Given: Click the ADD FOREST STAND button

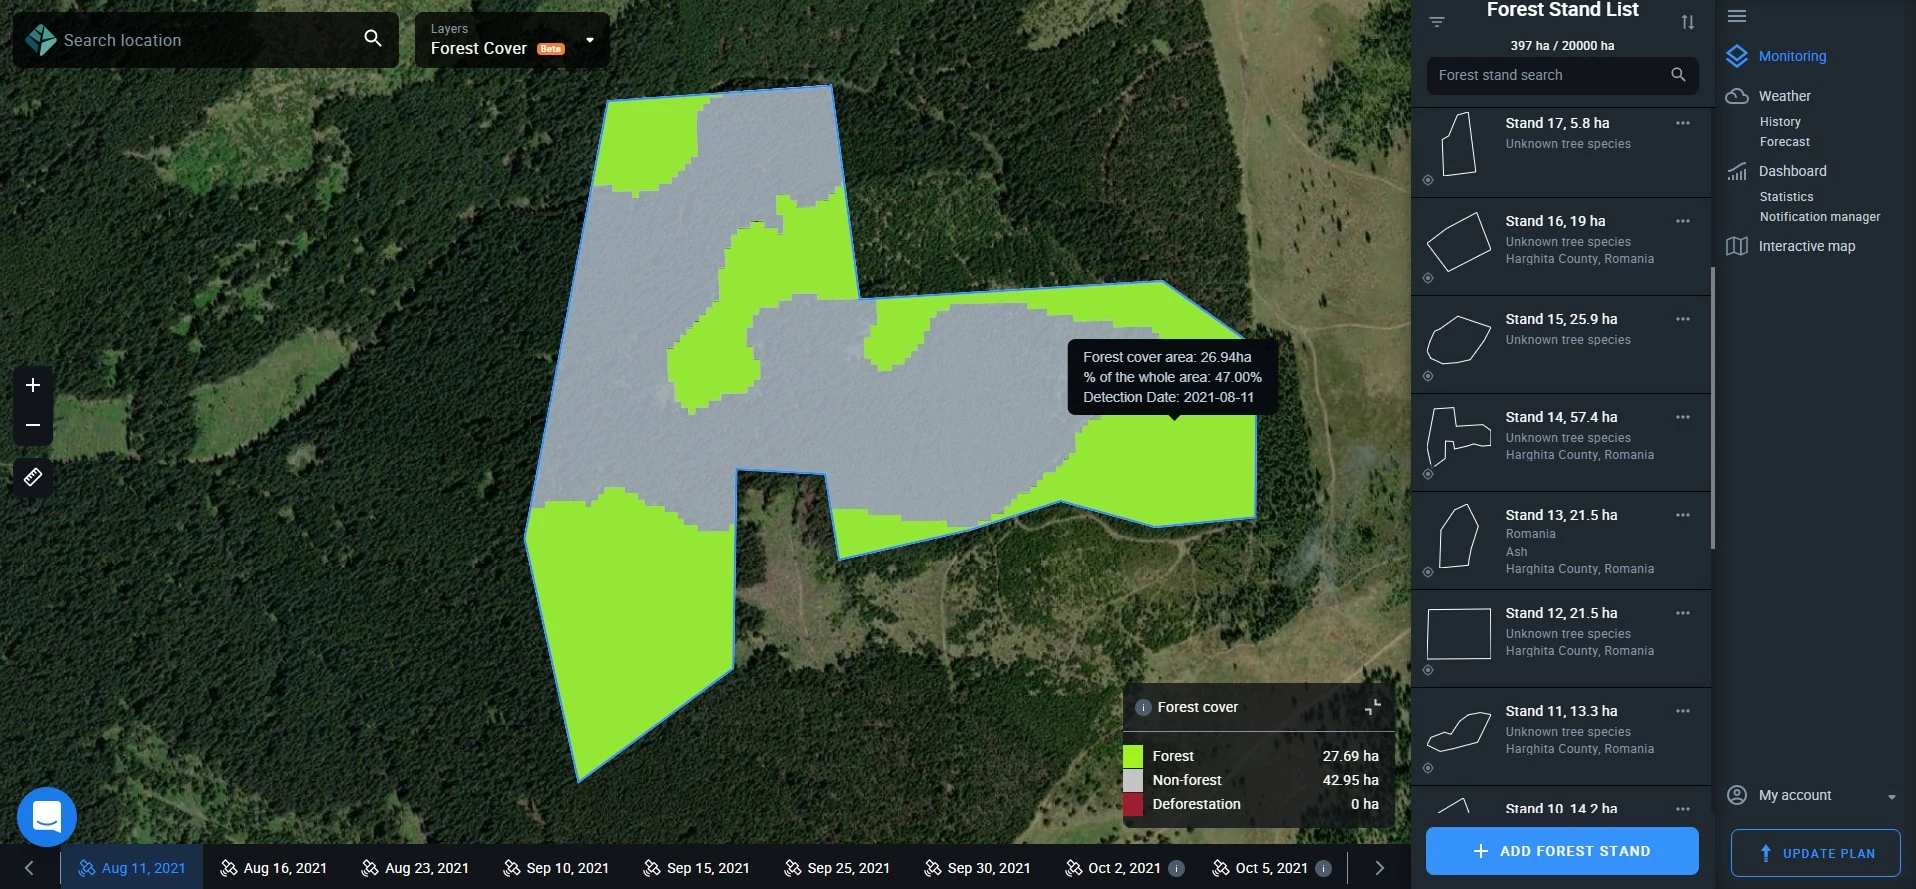Looking at the screenshot, I should [x=1562, y=851].
